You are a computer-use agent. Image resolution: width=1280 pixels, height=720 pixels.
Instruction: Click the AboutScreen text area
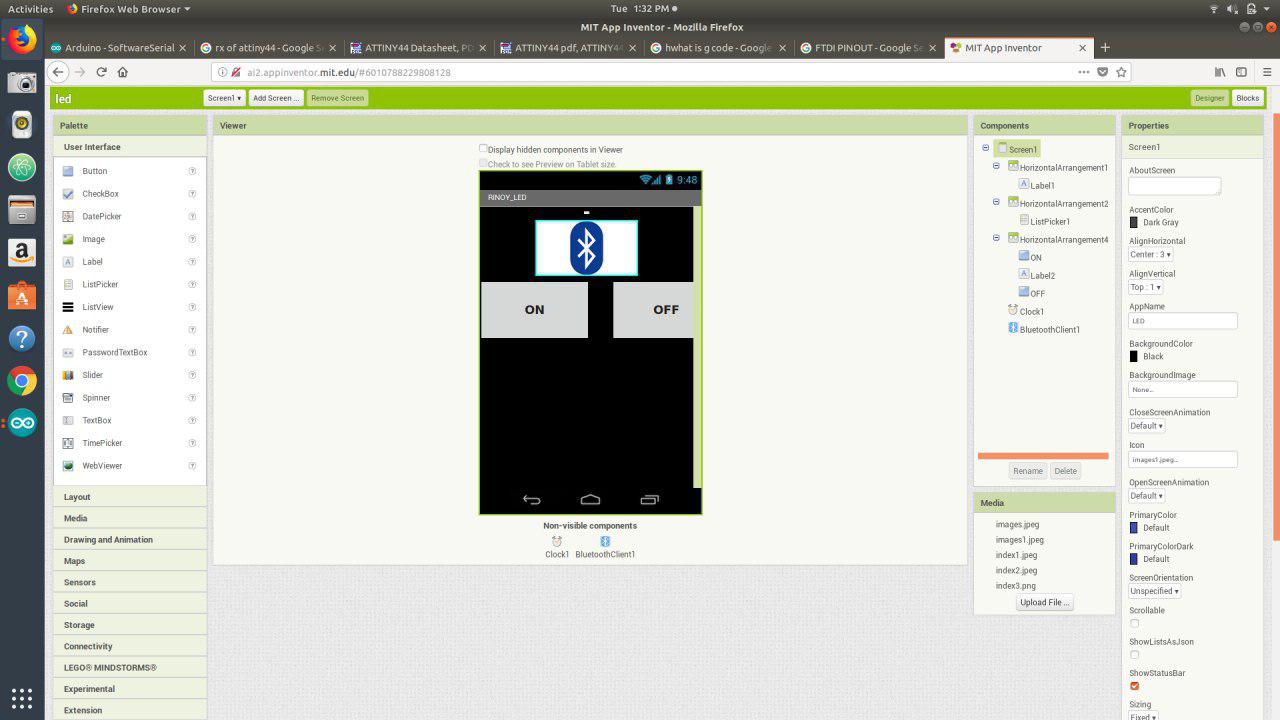[x=1175, y=186]
